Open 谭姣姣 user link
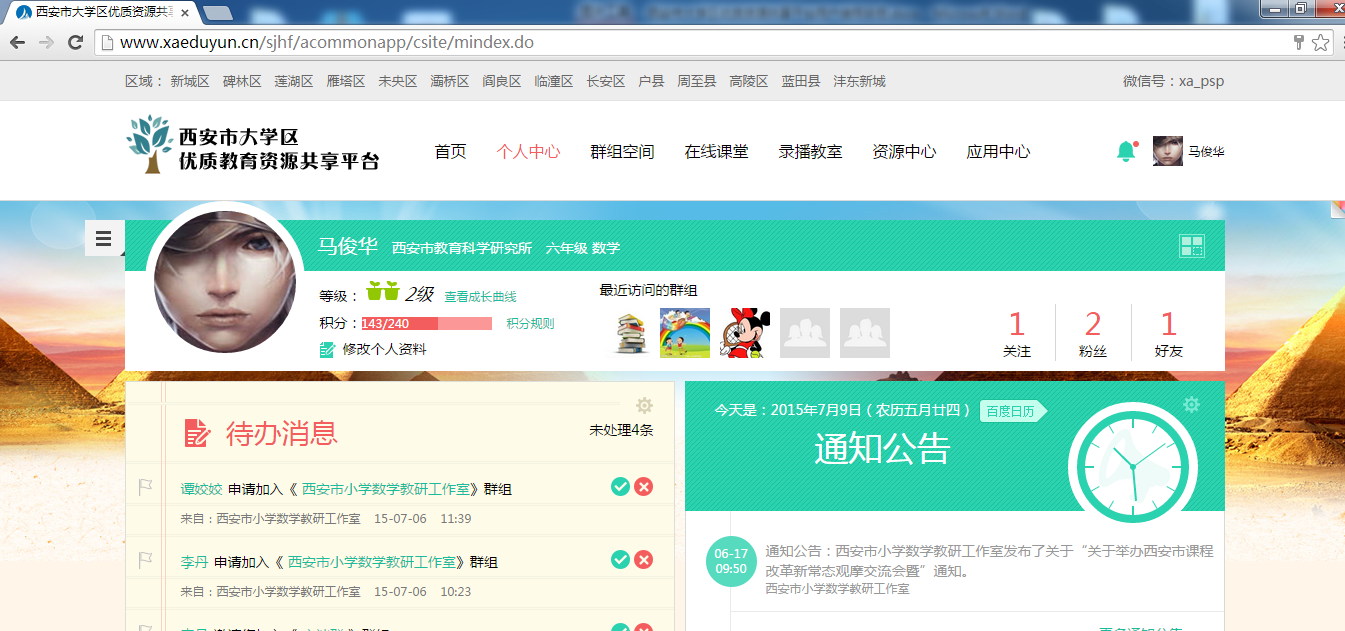The height and width of the screenshot is (631, 1345). (x=201, y=489)
